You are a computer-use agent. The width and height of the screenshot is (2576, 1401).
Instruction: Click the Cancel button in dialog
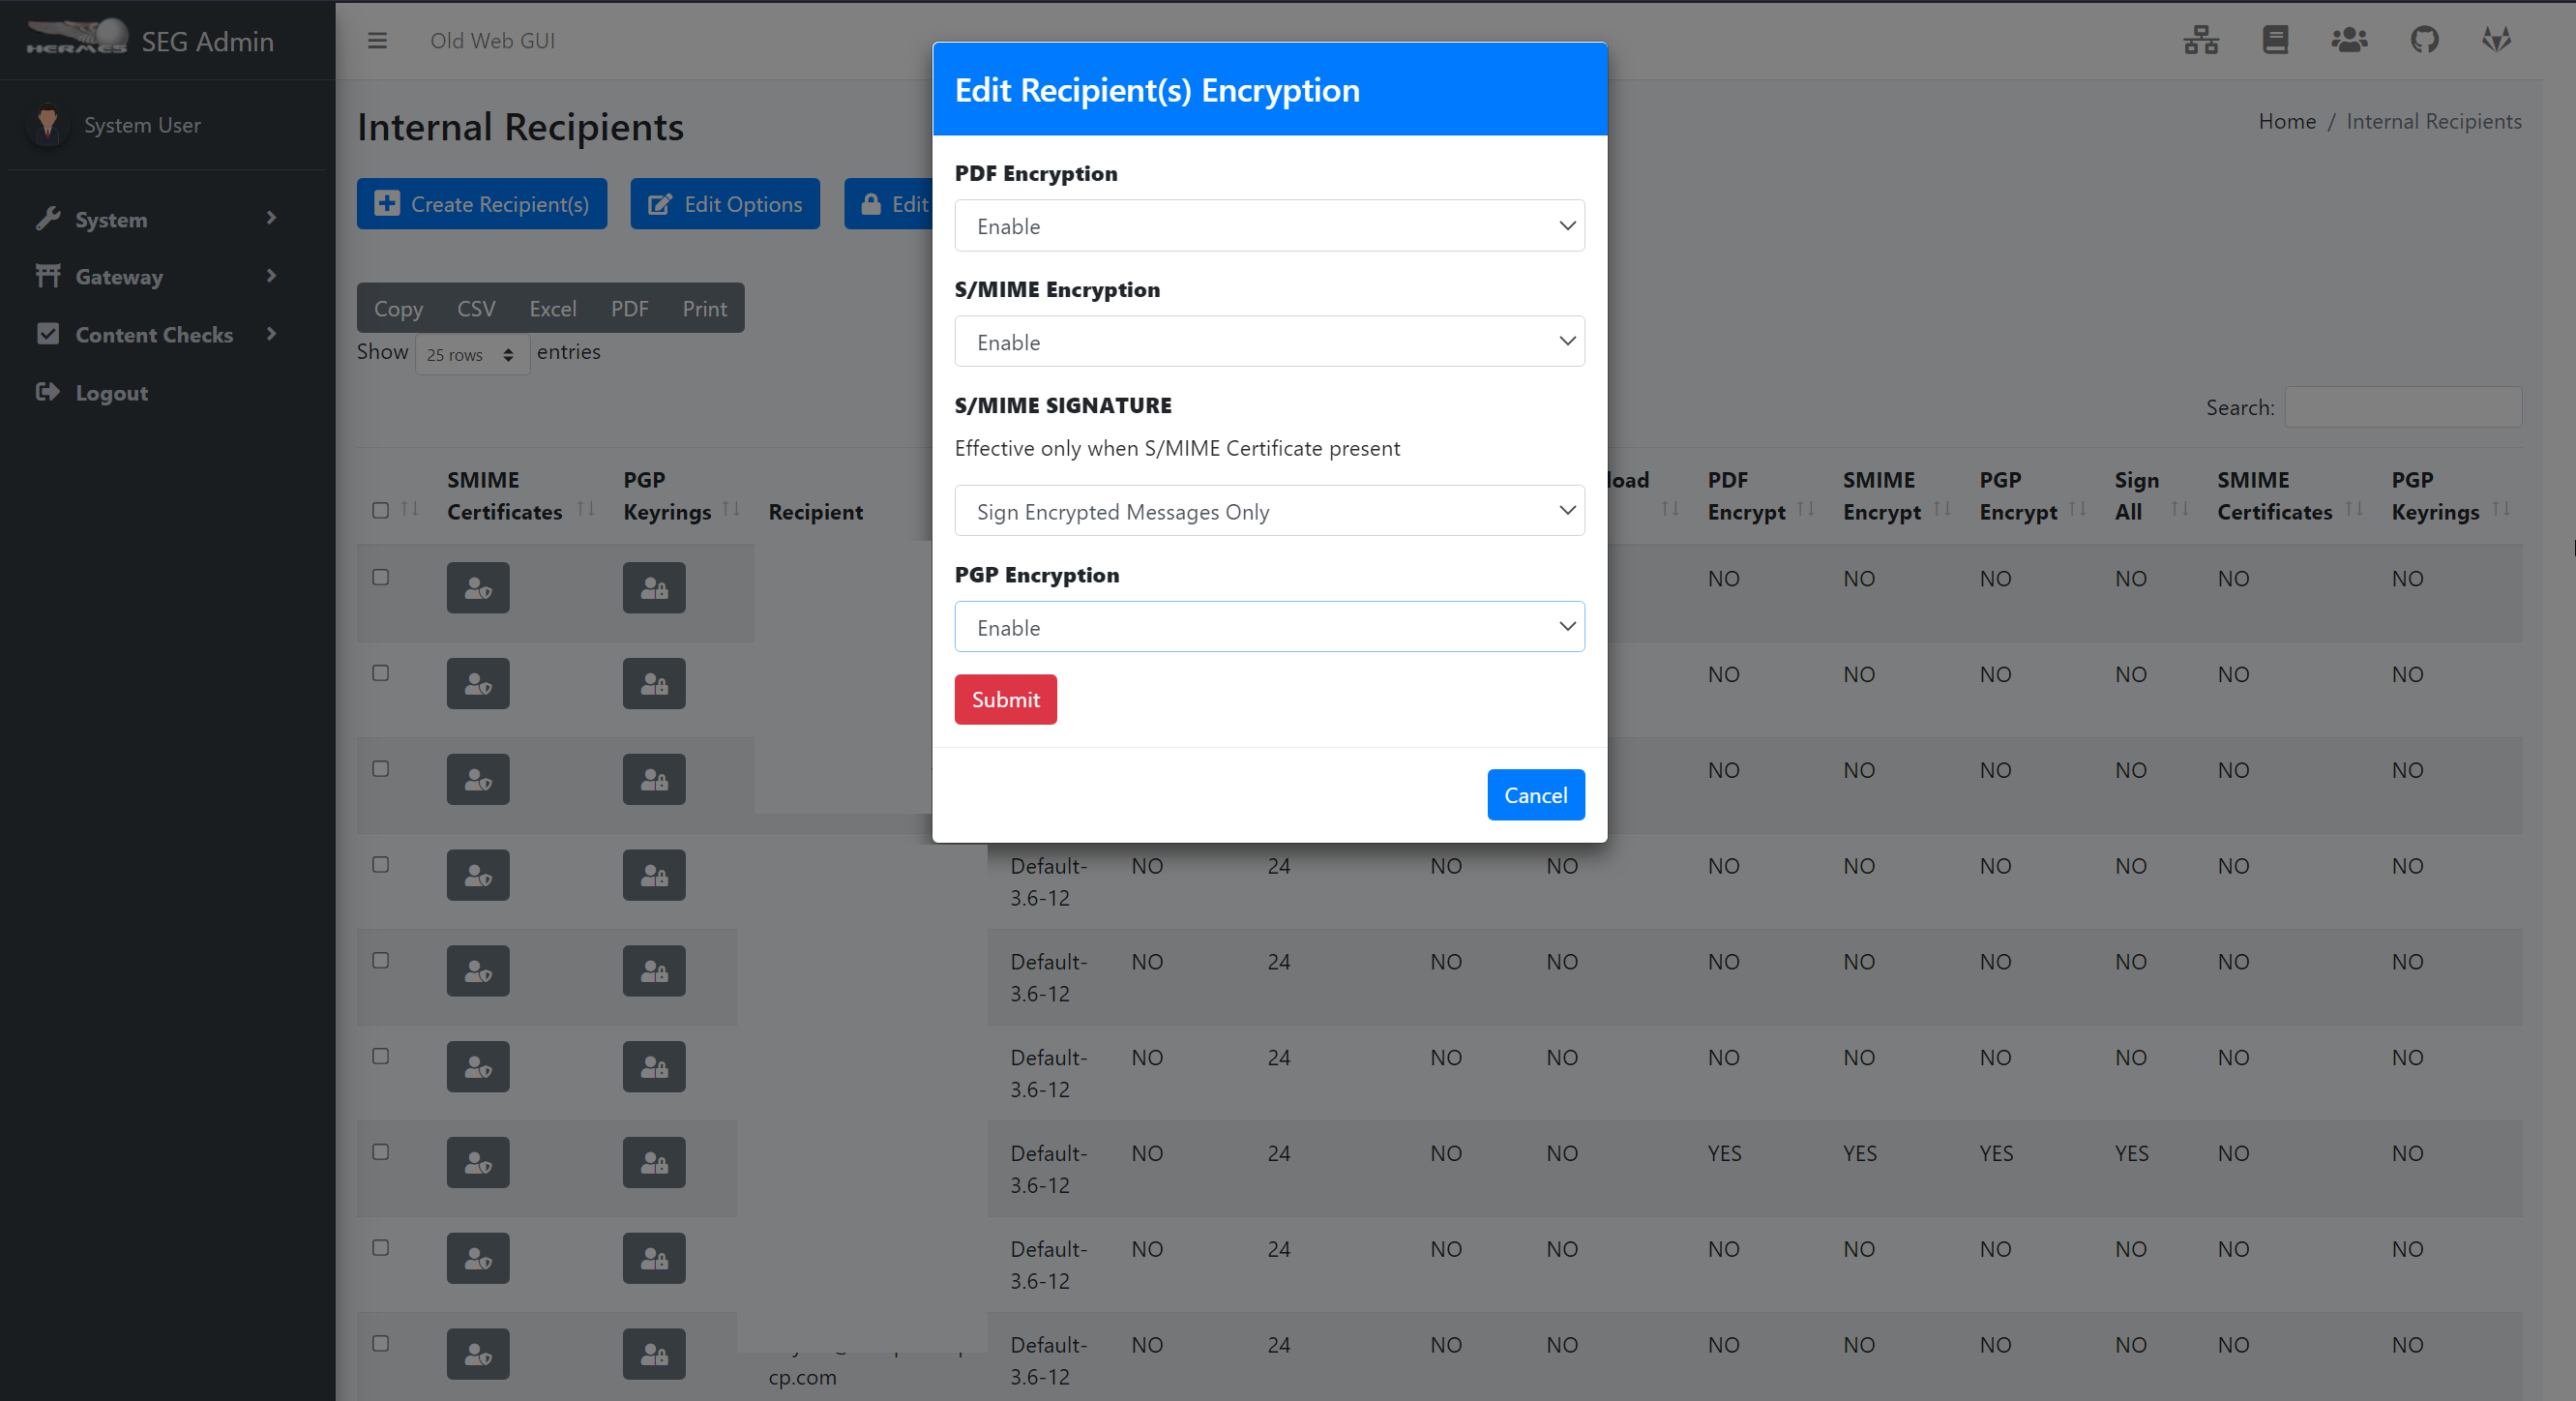pos(1535,795)
